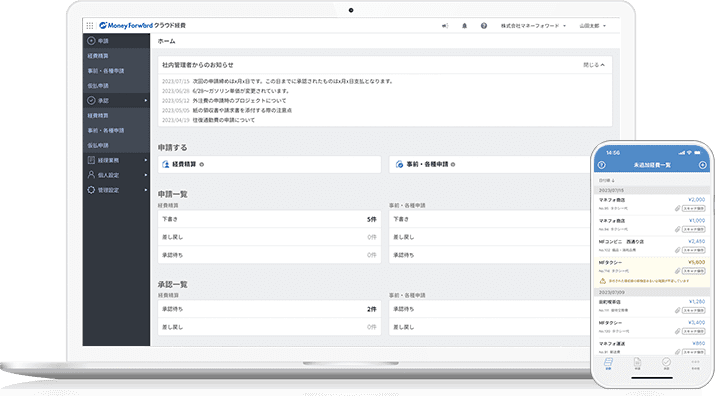This screenshot has height=396, width=715.
Task: Open the 2023/04/19 commuting expense notice
Action: 208,120
